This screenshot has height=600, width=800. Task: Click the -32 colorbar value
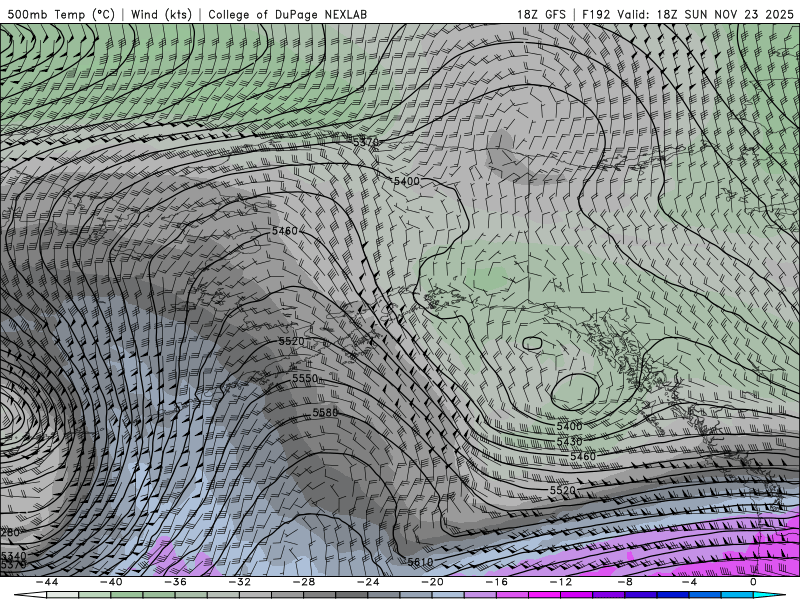point(240,582)
